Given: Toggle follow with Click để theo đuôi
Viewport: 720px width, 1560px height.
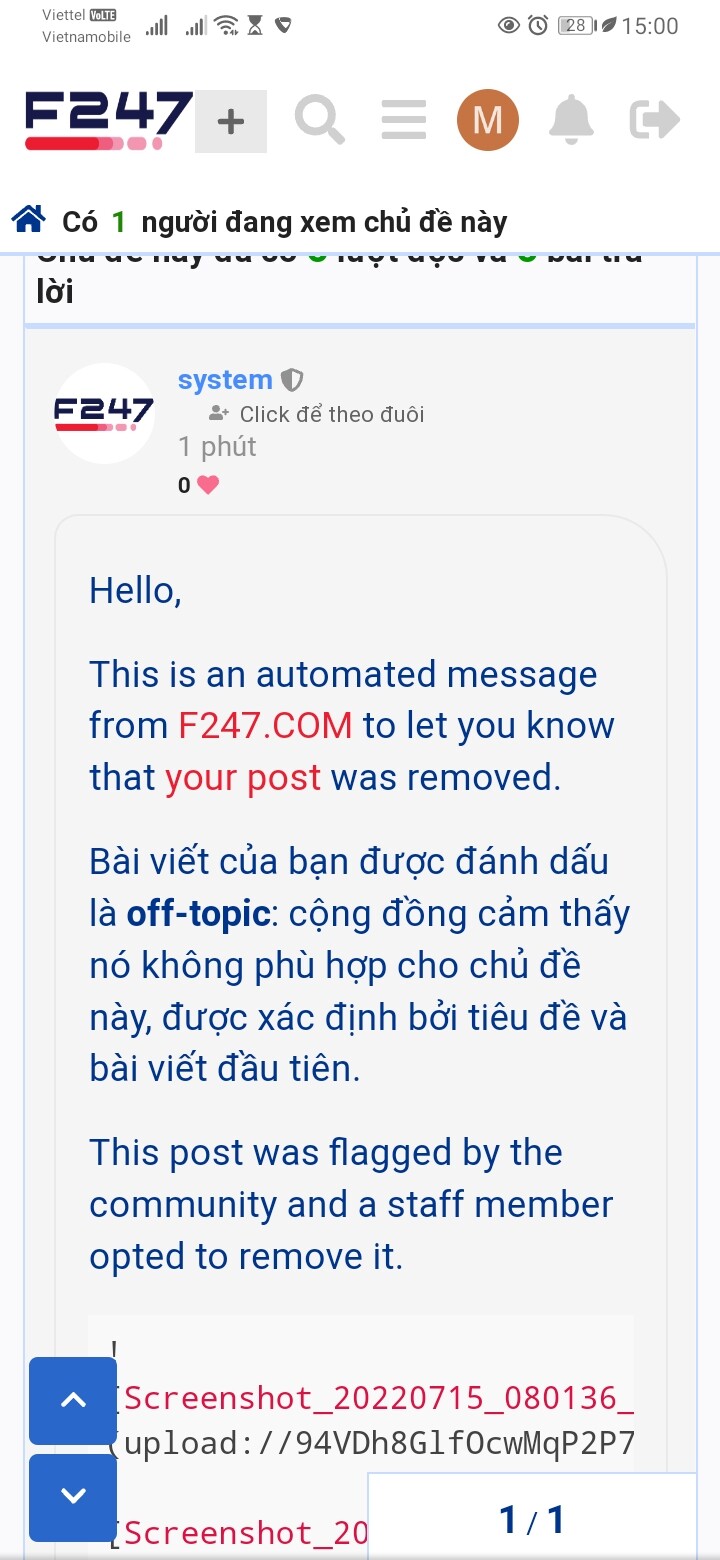Looking at the screenshot, I should pyautogui.click(x=317, y=414).
